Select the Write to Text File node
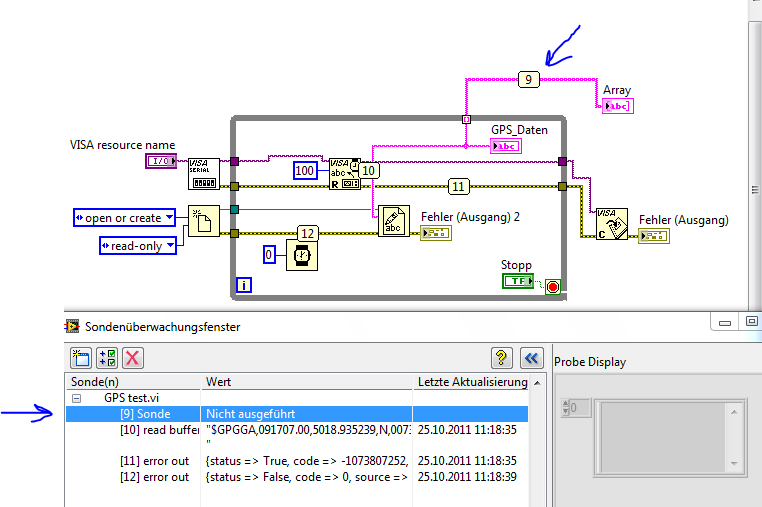762x507 pixels. [394, 221]
